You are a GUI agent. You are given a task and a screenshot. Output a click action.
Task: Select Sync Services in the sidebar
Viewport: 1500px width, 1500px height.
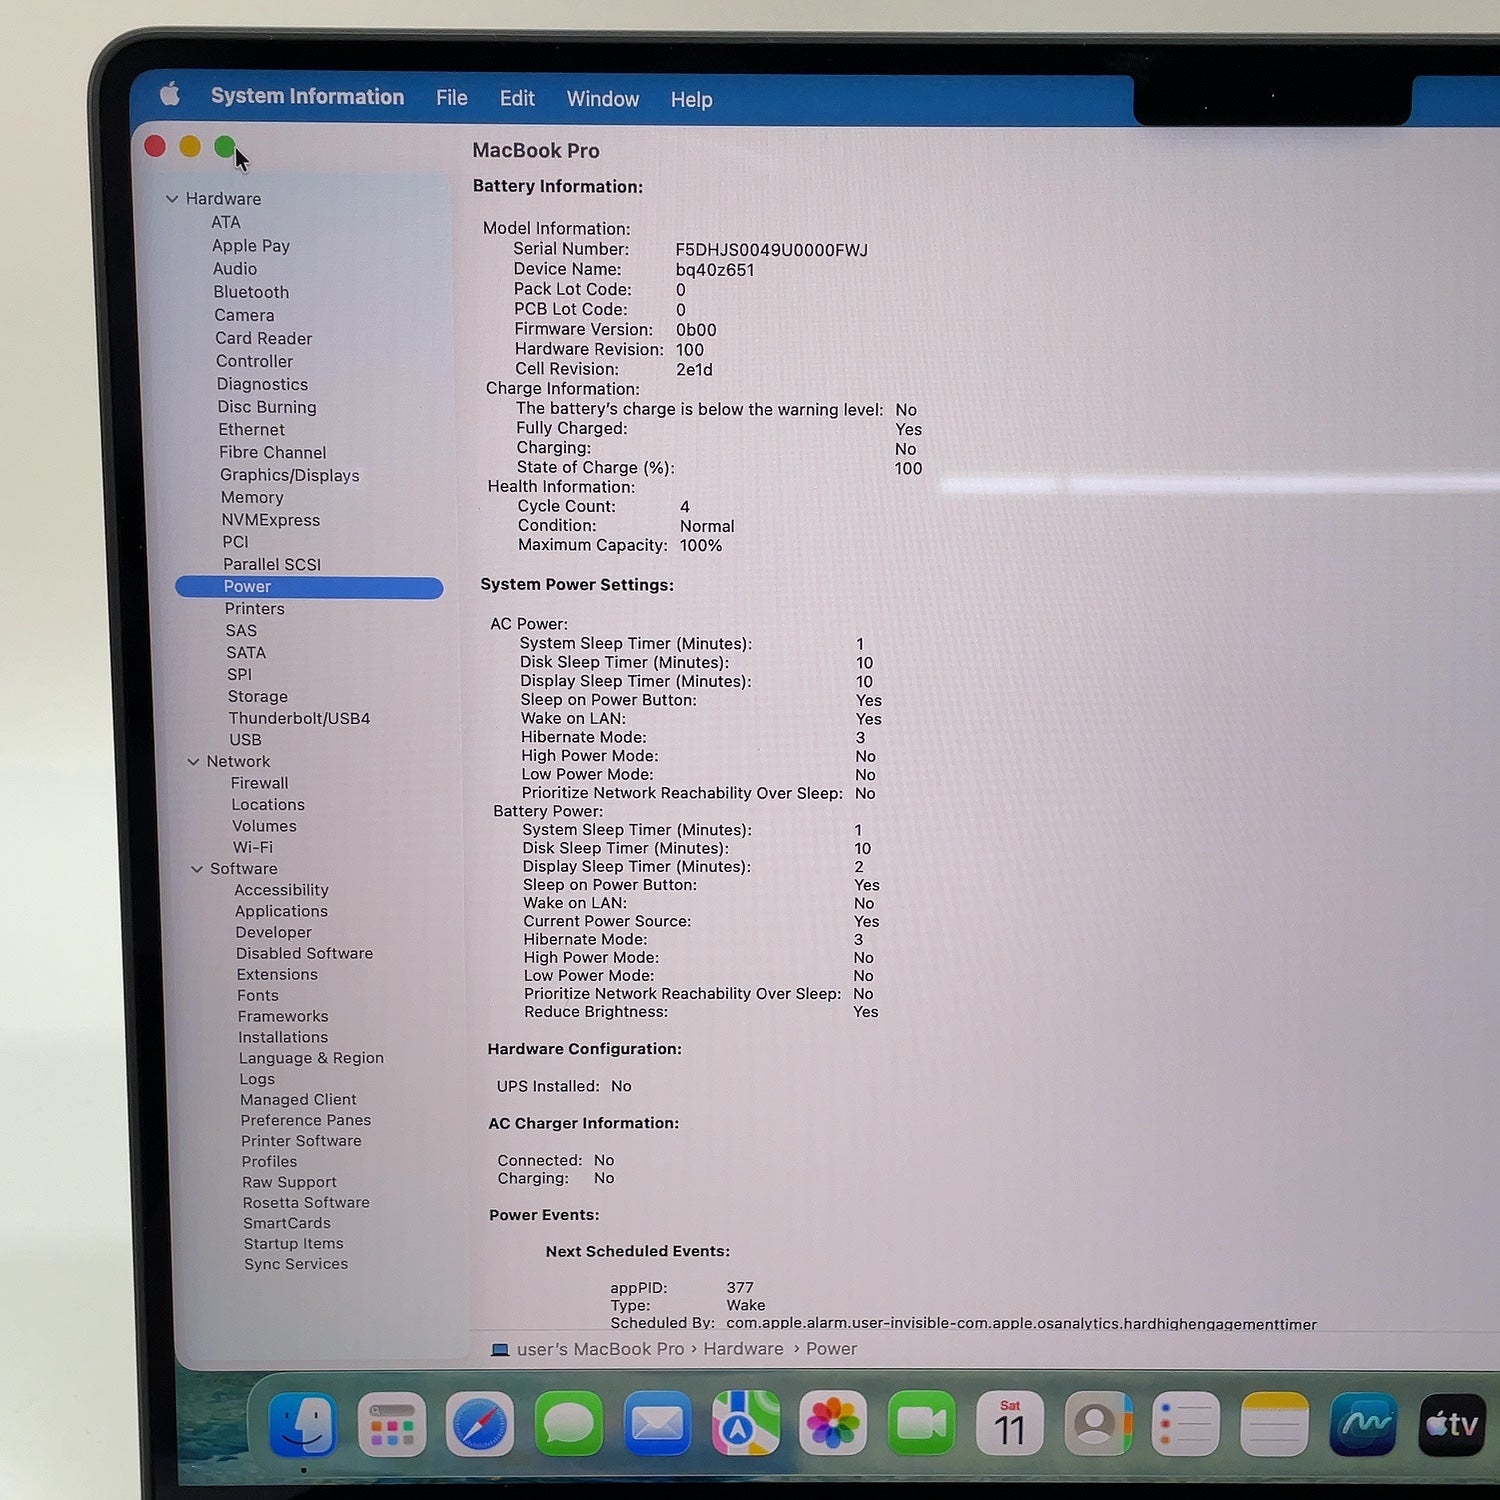[x=296, y=1264]
